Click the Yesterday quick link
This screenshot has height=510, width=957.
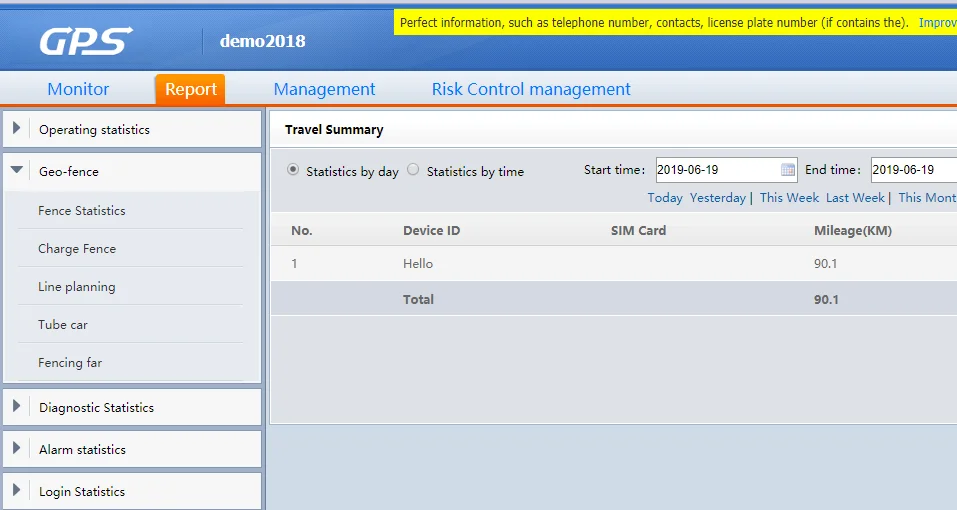[x=717, y=198]
